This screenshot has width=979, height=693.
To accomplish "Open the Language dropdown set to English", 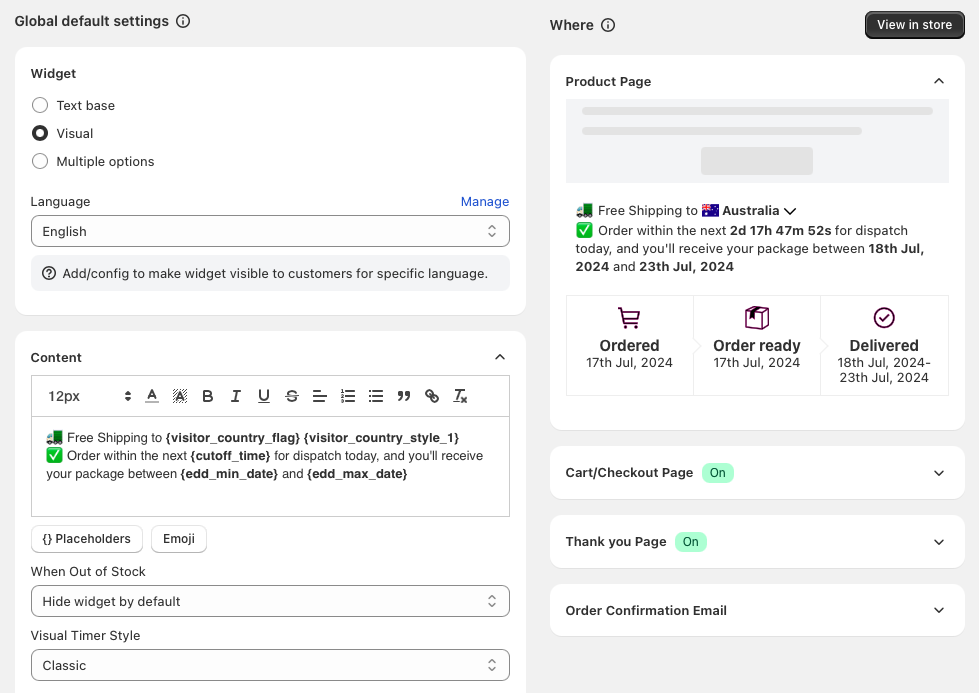I will coord(270,231).
